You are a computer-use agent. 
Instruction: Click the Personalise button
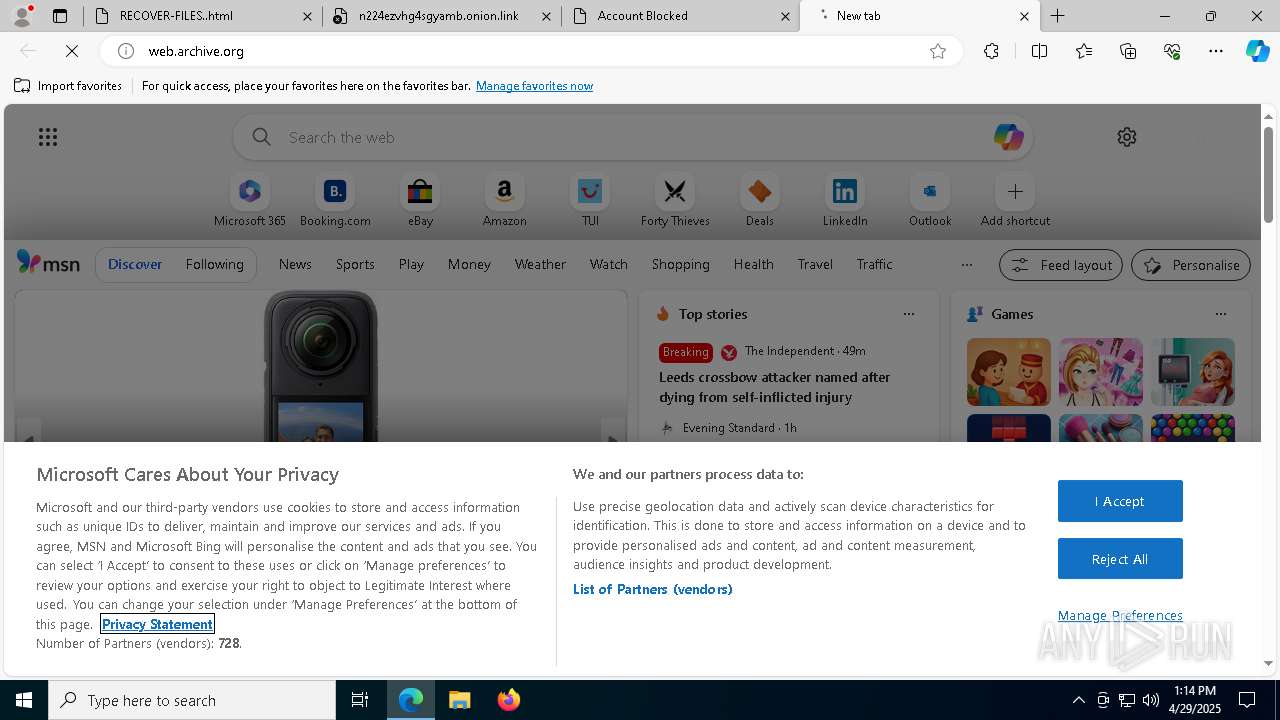(x=1190, y=265)
